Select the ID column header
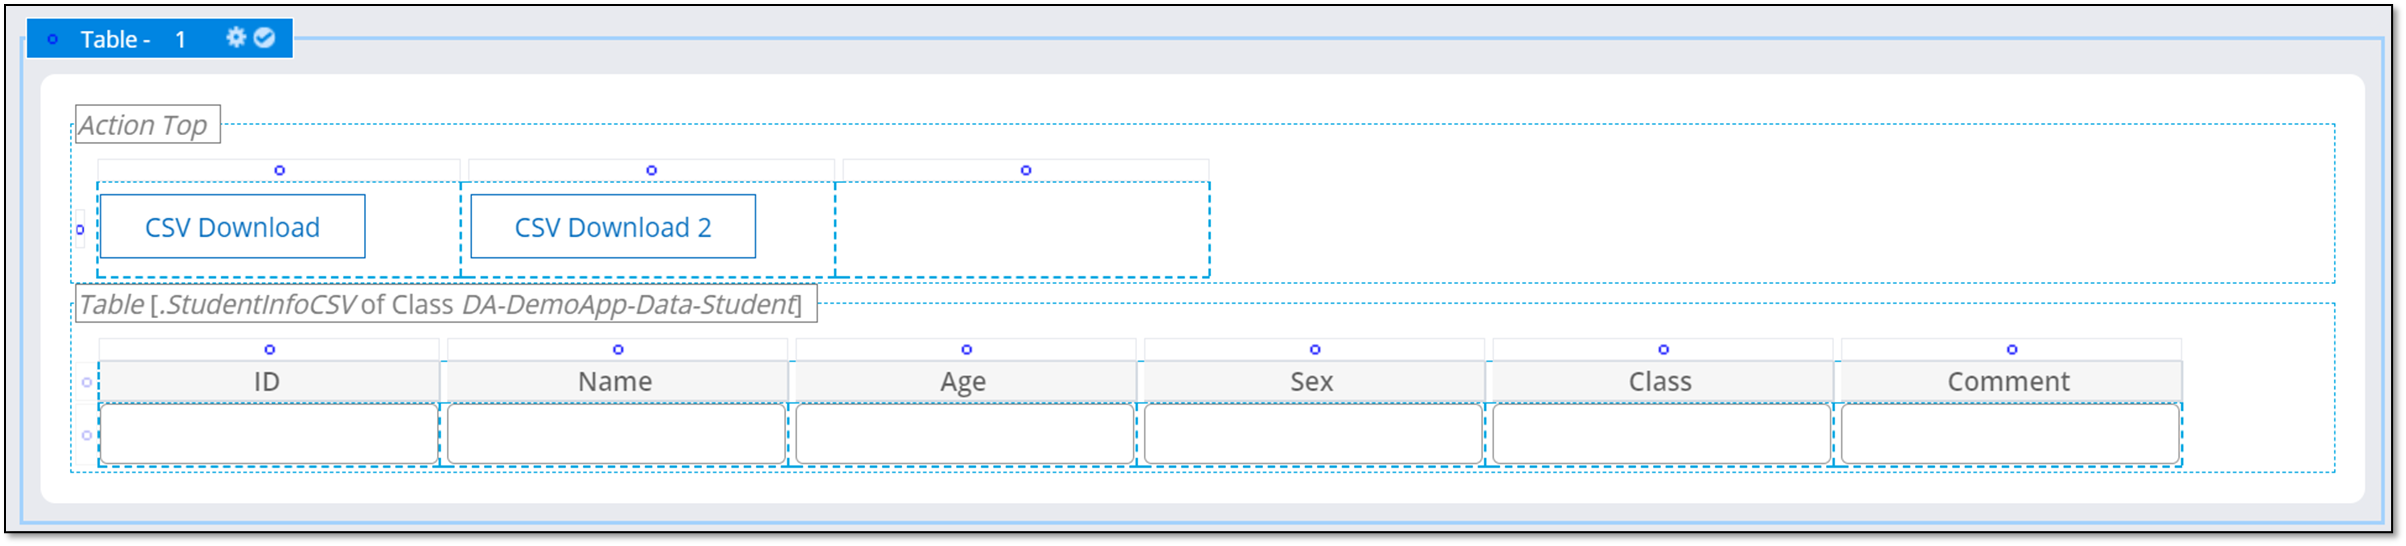Viewport: 2406px width, 546px height. [x=268, y=382]
